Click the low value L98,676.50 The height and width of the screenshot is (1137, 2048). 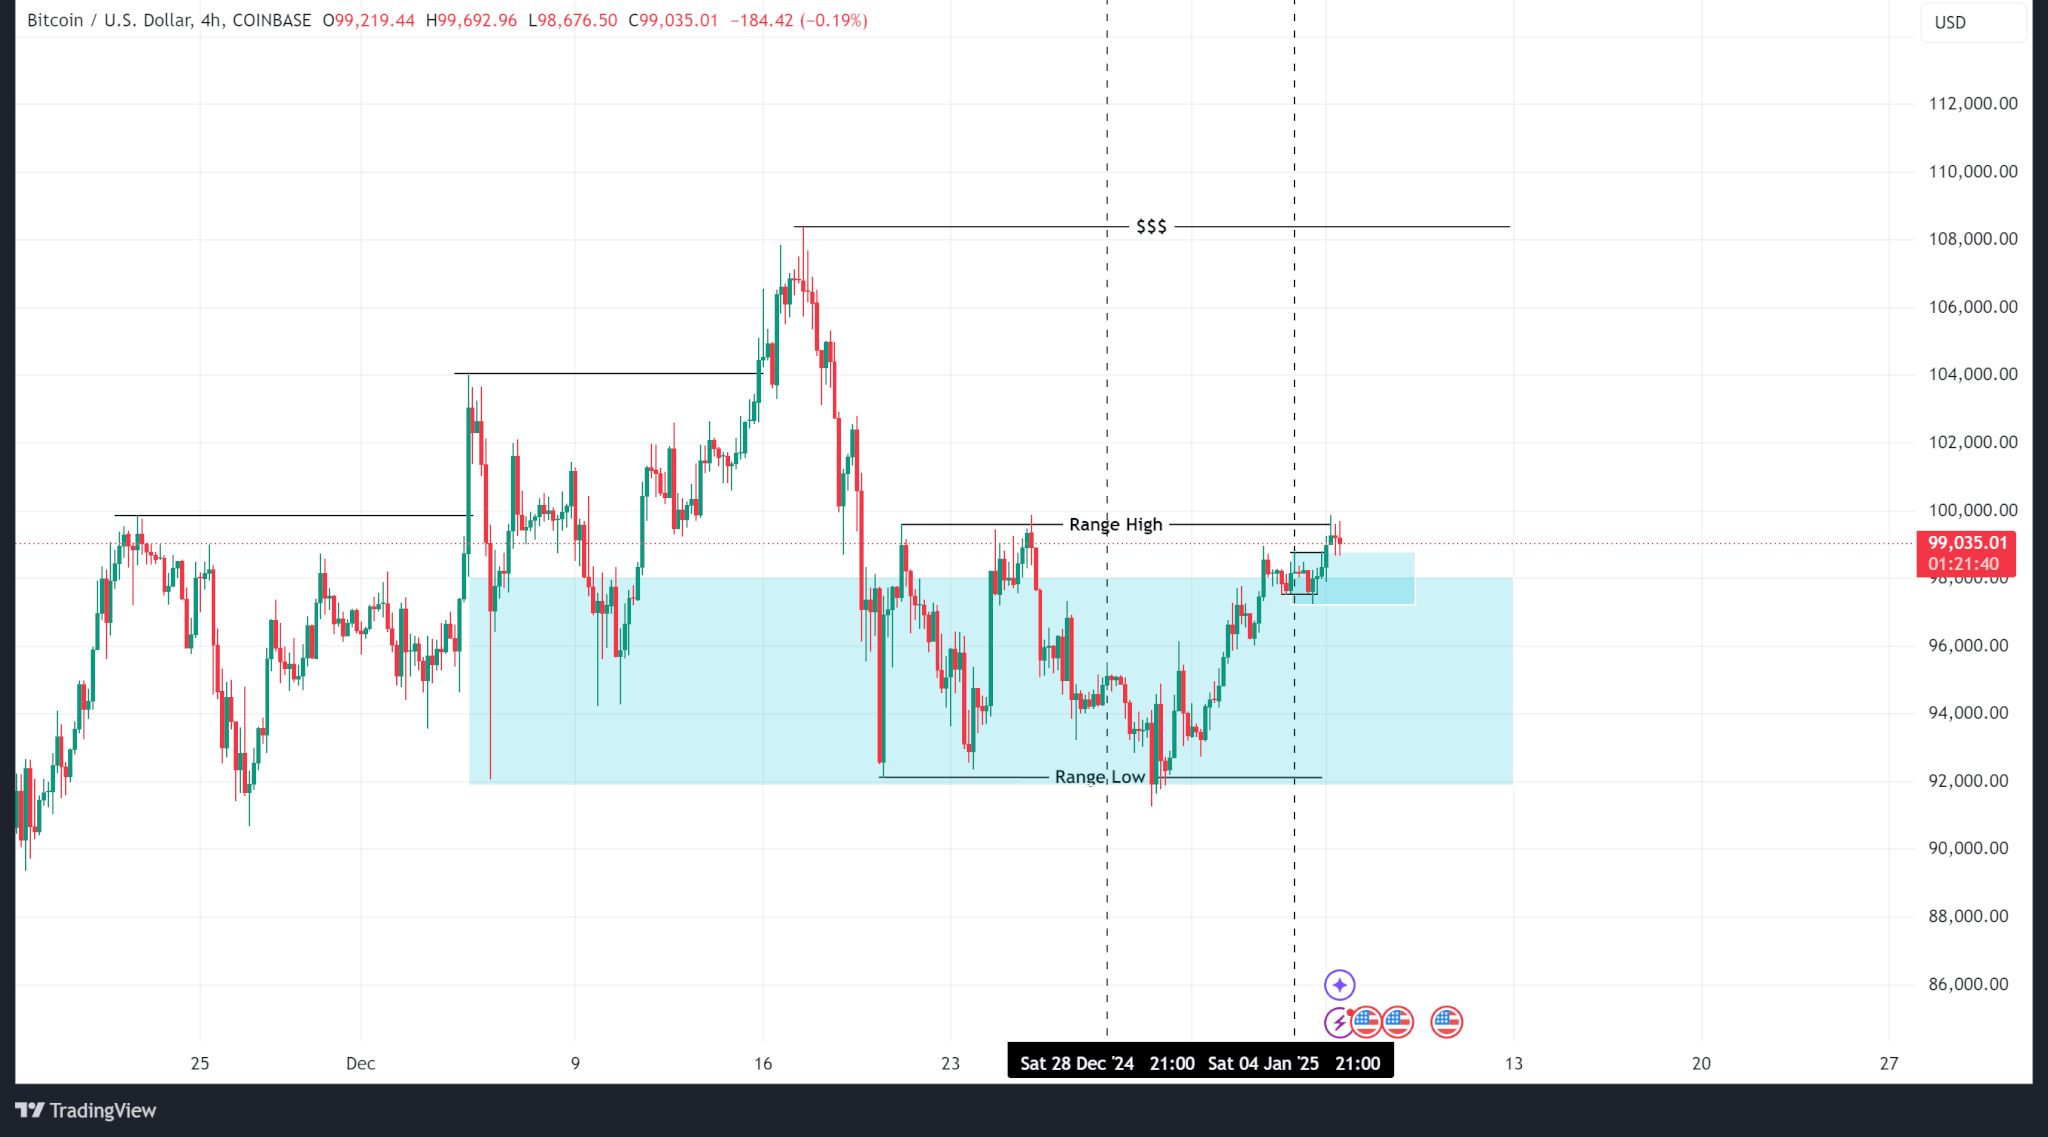[x=572, y=20]
